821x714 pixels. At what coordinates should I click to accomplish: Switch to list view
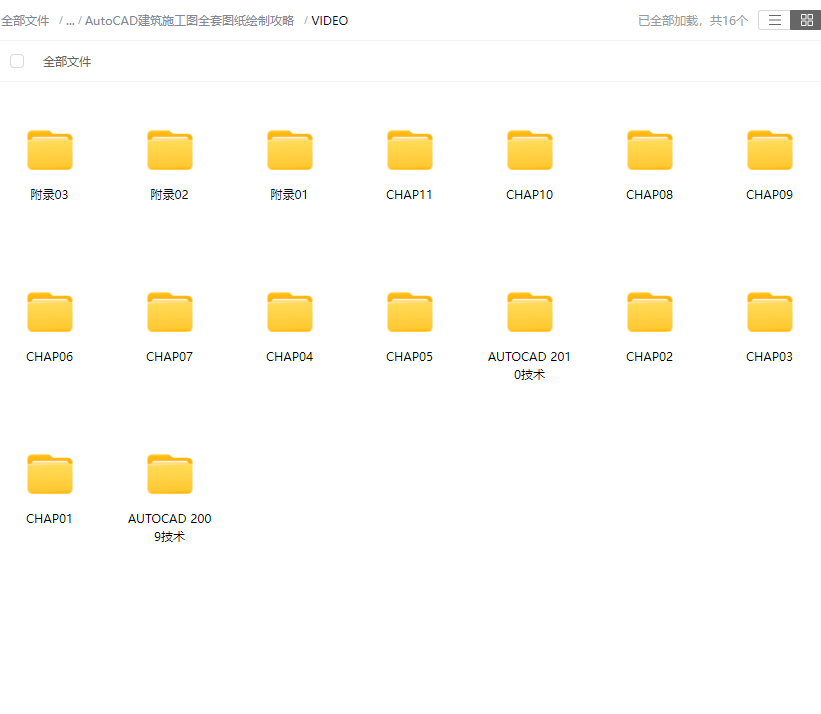click(774, 20)
